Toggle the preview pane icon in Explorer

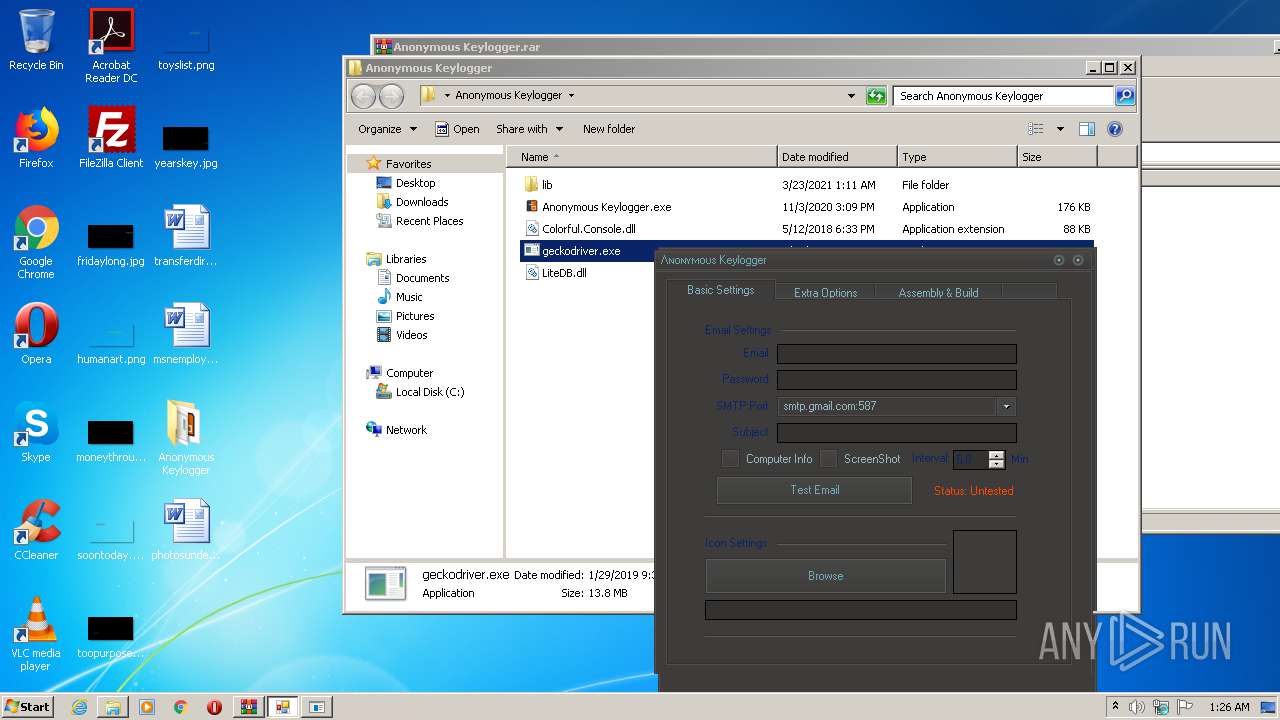point(1087,129)
